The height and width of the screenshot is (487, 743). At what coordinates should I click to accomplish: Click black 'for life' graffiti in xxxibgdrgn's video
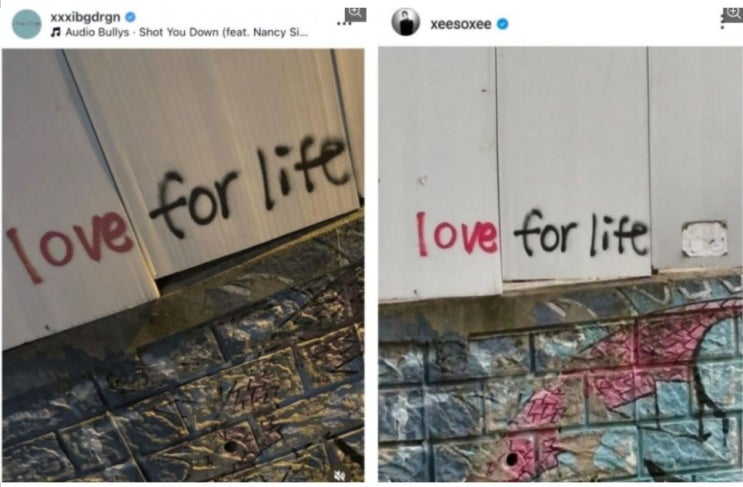click(249, 187)
